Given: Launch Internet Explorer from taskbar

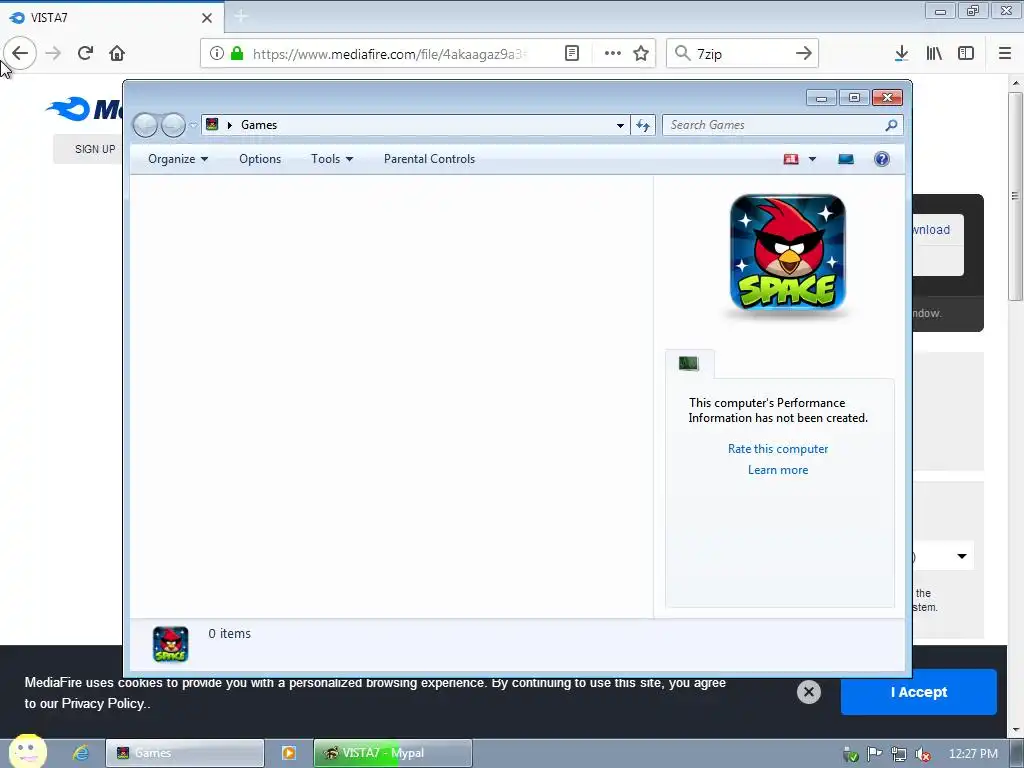Looking at the screenshot, I should point(80,753).
